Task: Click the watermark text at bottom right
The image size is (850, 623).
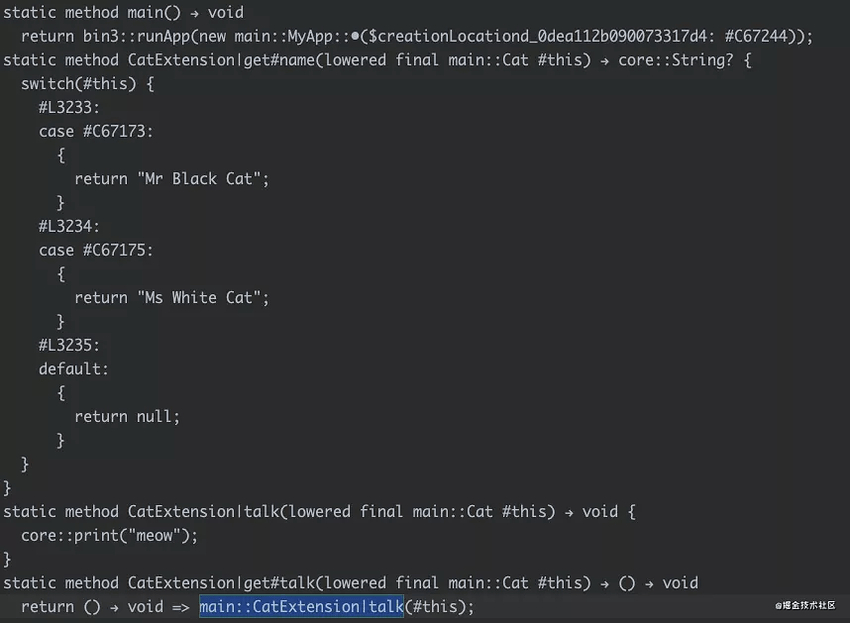Action: pos(806,605)
